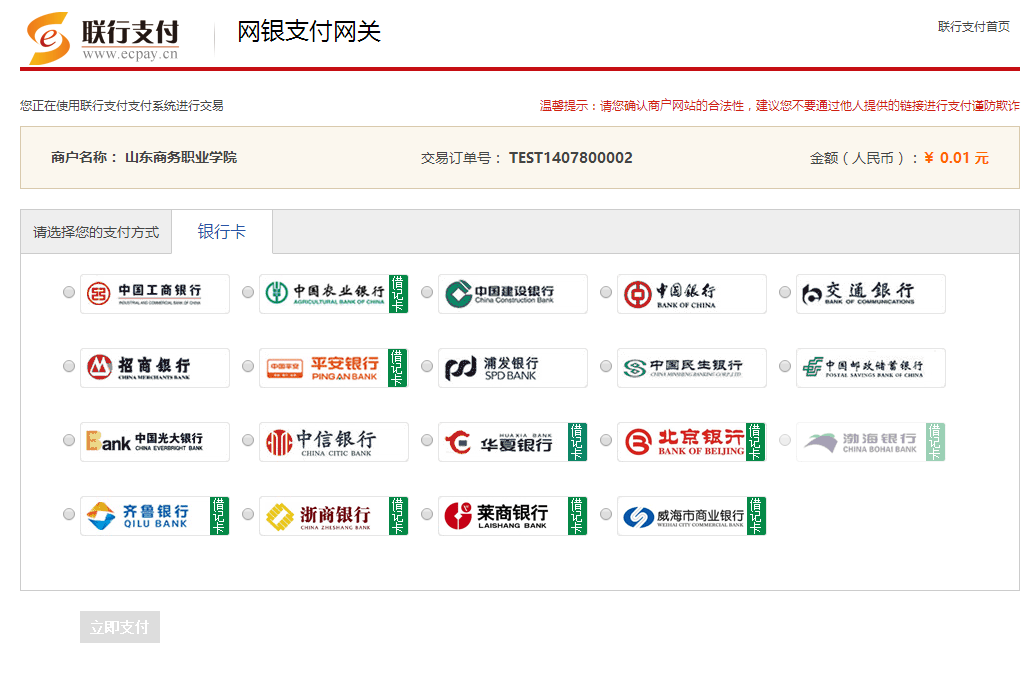Select the Huaxia Bank radio button

point(427,440)
